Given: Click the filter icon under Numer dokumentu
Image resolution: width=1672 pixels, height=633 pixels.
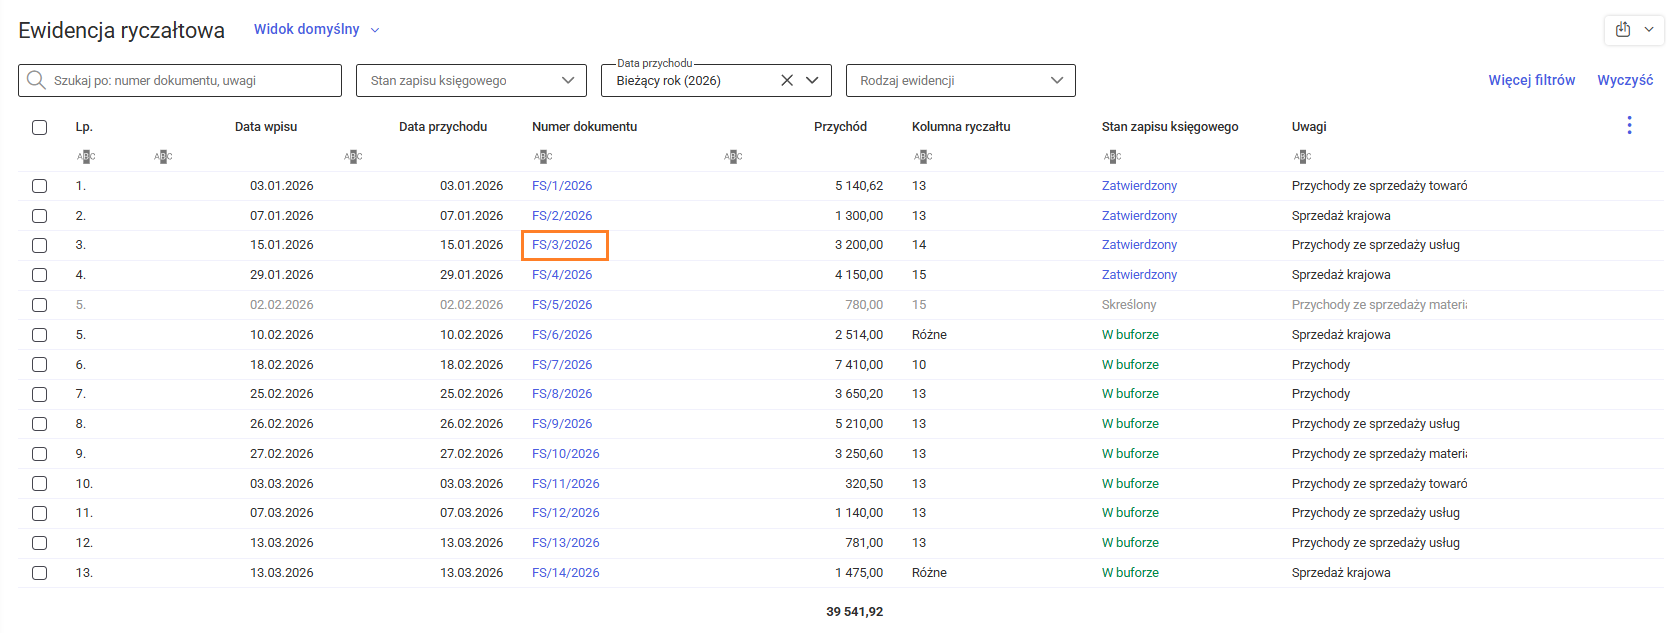Looking at the screenshot, I should tap(542, 156).
